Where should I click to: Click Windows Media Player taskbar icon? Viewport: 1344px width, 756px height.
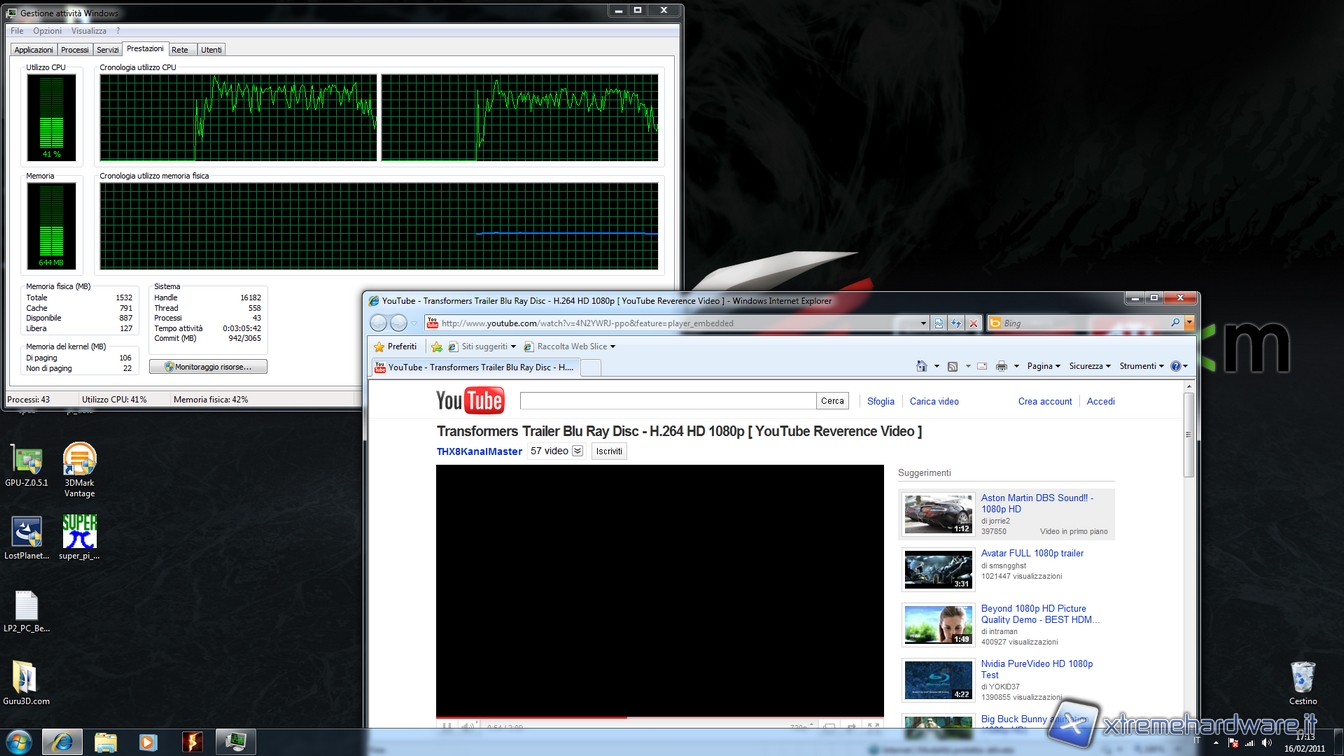coord(148,742)
